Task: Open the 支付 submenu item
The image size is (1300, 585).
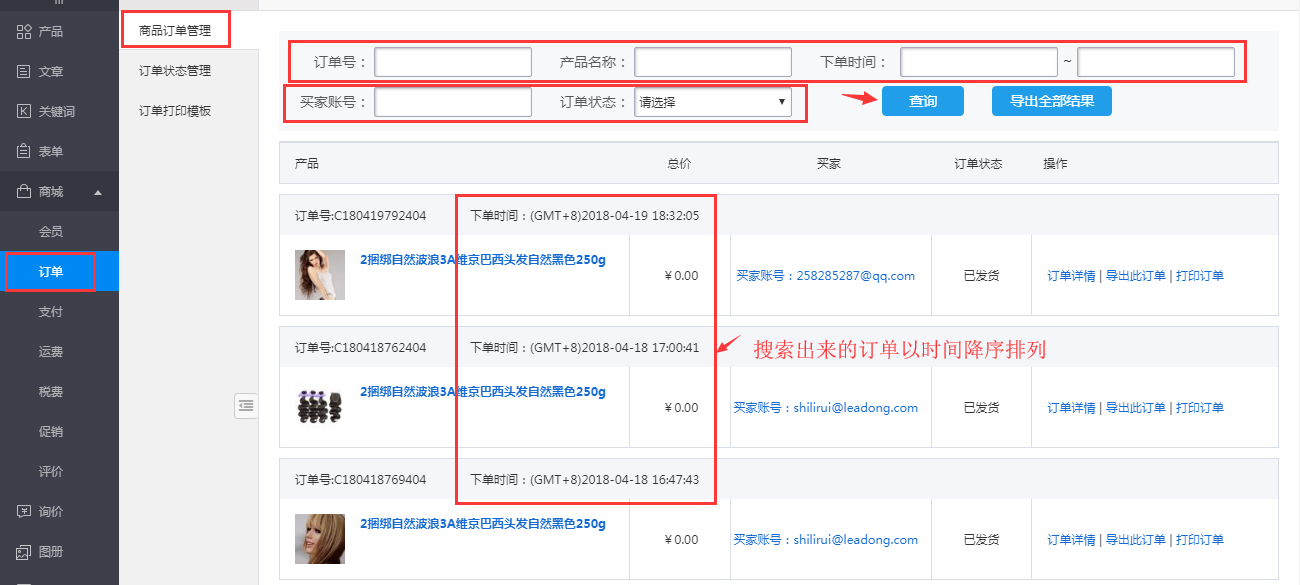Action: click(51, 312)
